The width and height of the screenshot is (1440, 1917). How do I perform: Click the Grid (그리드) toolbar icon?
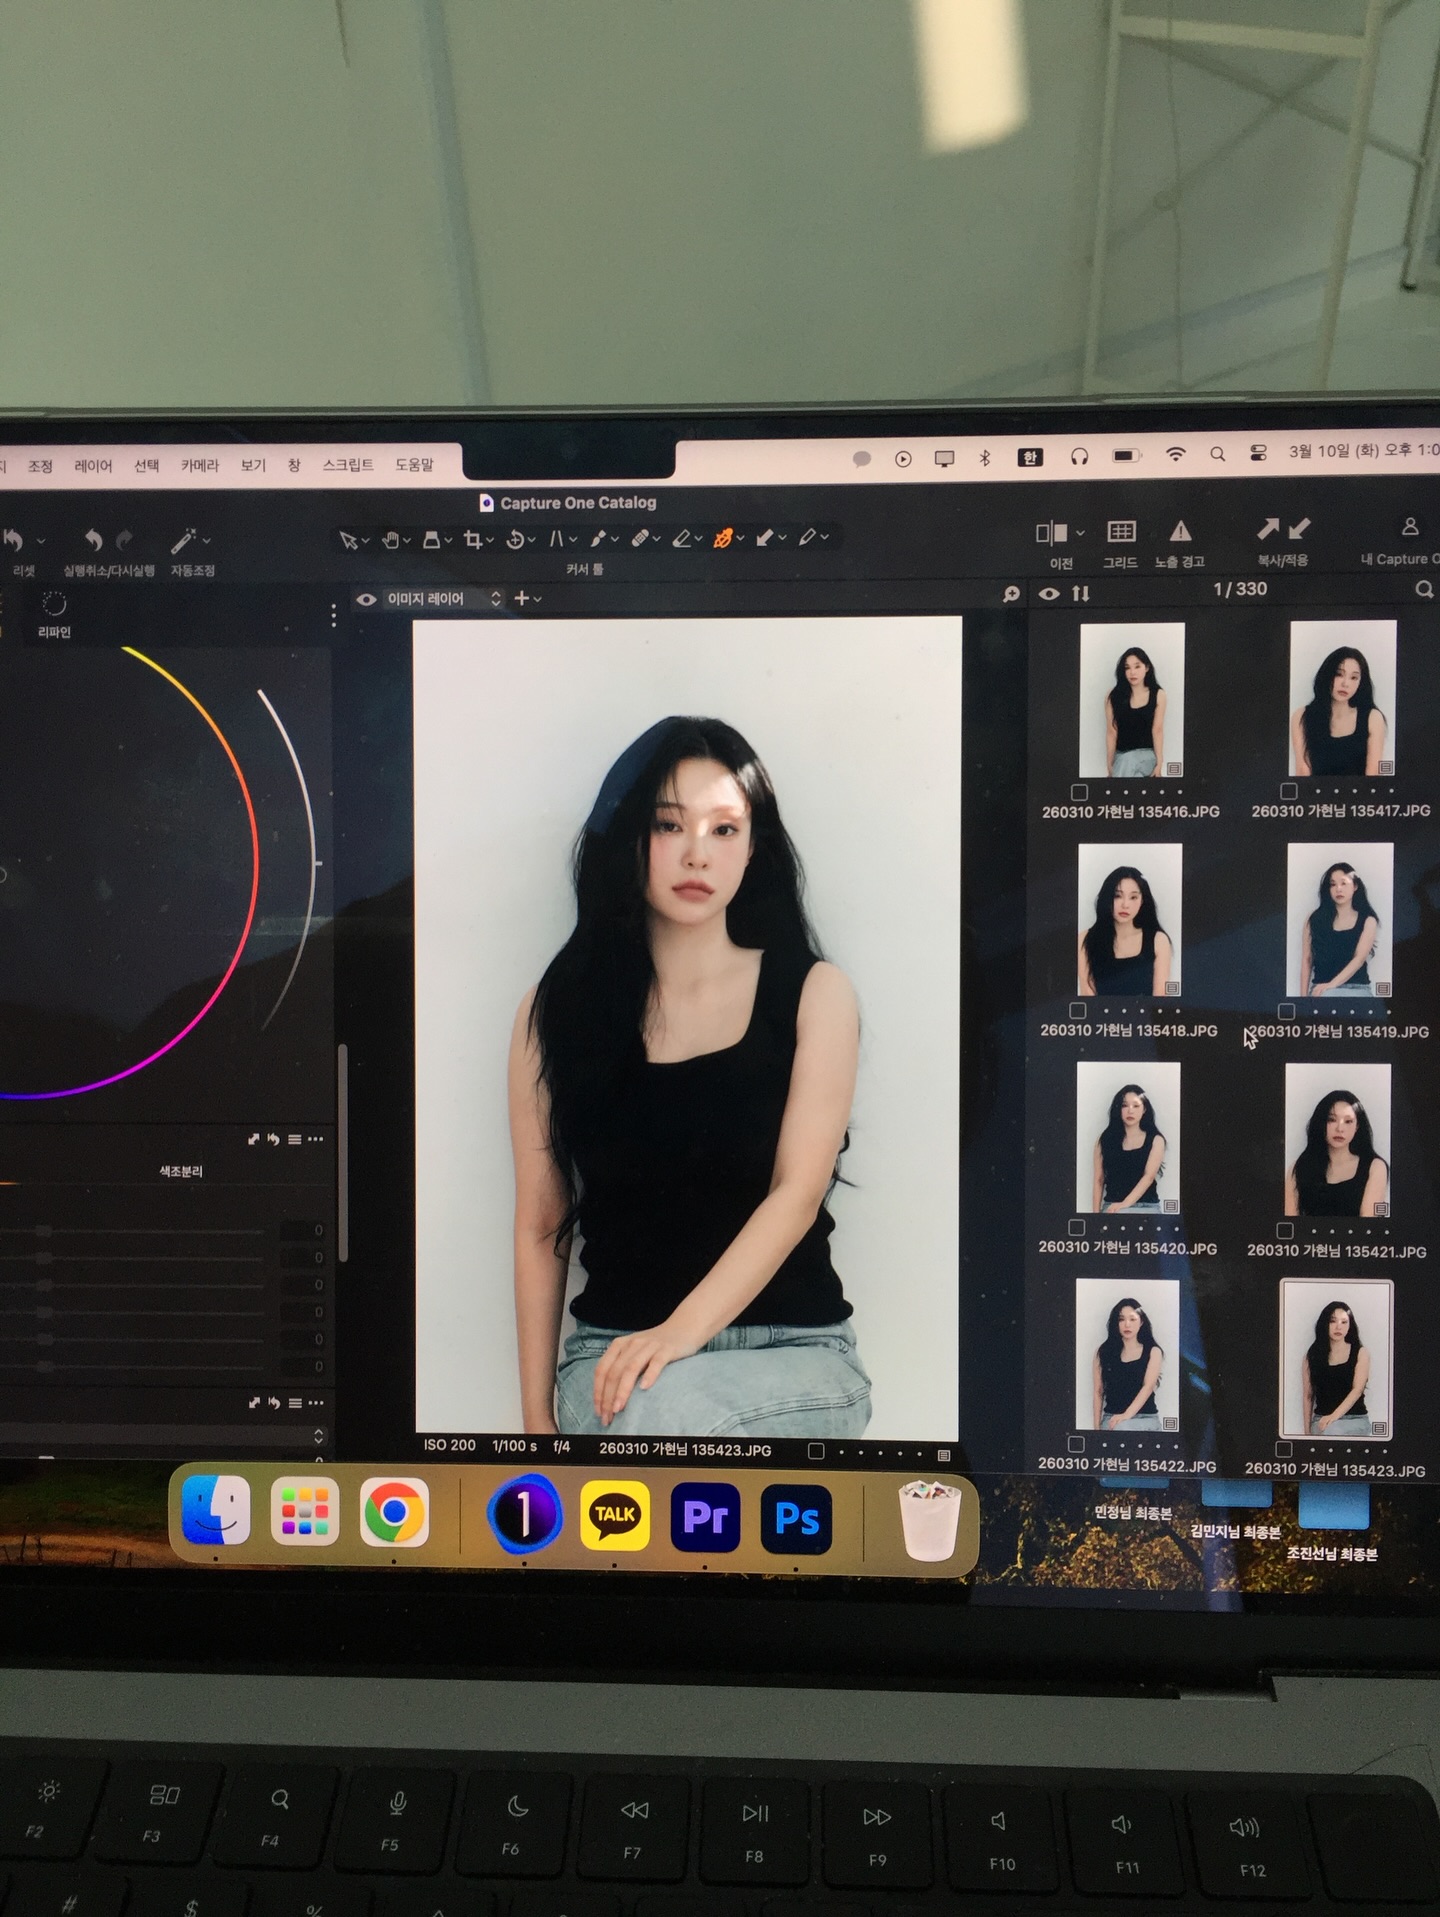click(x=1120, y=532)
